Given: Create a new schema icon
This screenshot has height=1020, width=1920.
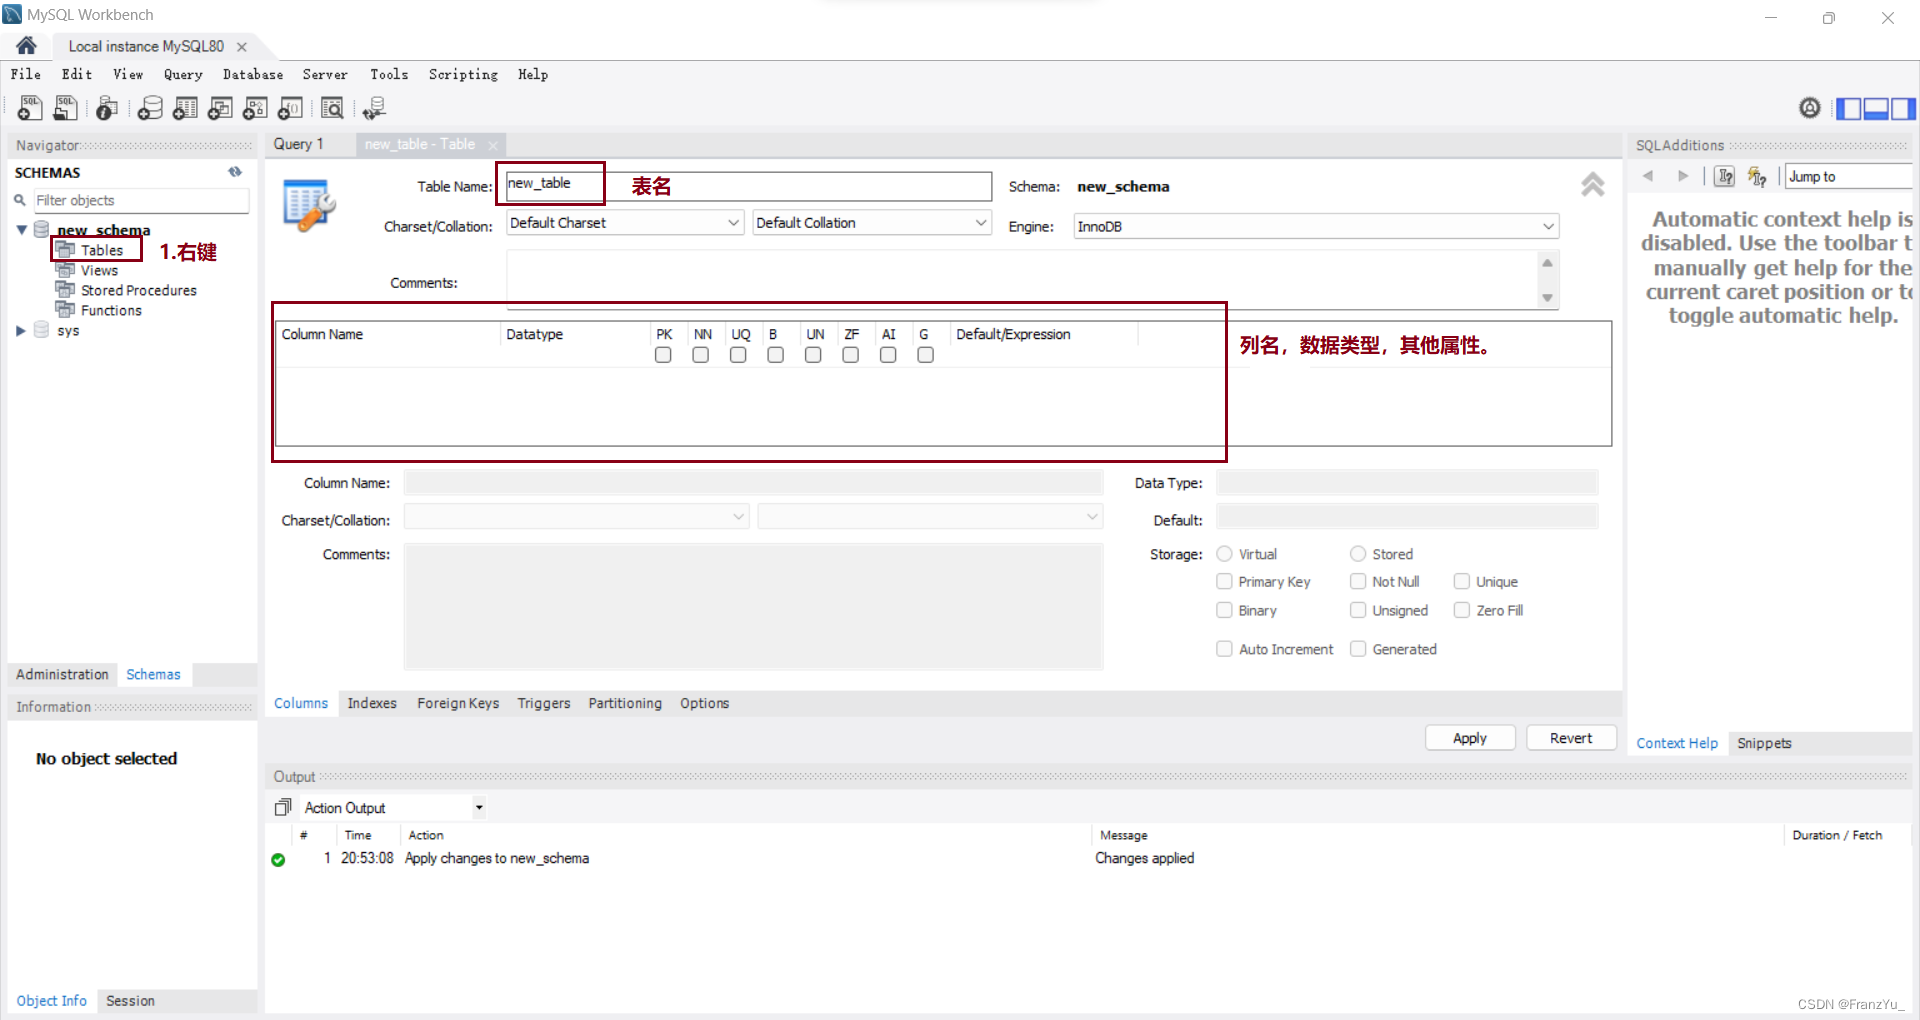Looking at the screenshot, I should (150, 108).
